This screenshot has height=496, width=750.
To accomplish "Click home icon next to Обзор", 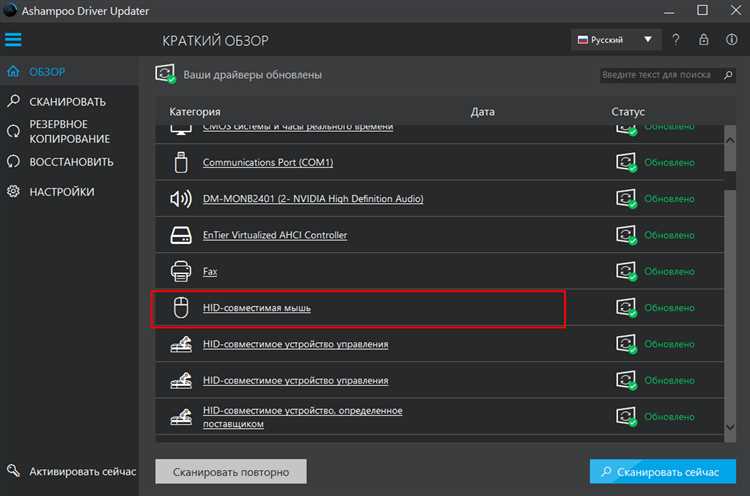I will [x=13, y=72].
